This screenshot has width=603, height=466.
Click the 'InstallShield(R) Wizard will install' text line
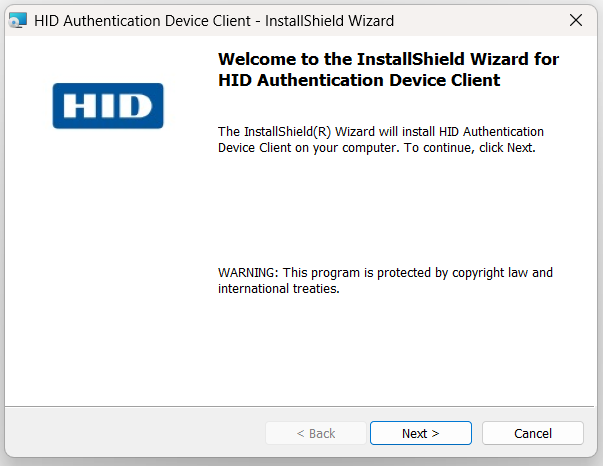(x=380, y=131)
